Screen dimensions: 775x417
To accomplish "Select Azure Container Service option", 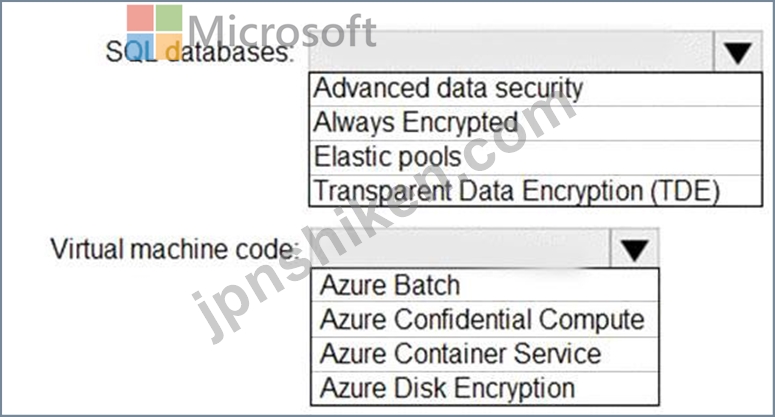I will click(485, 354).
